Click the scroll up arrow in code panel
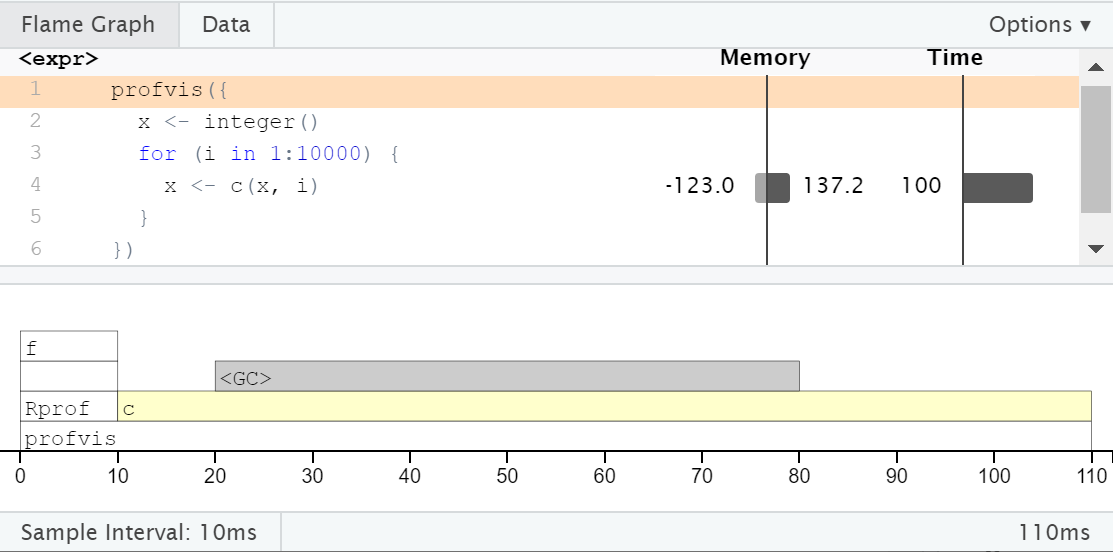This screenshot has width=1113, height=552. coord(1096,67)
